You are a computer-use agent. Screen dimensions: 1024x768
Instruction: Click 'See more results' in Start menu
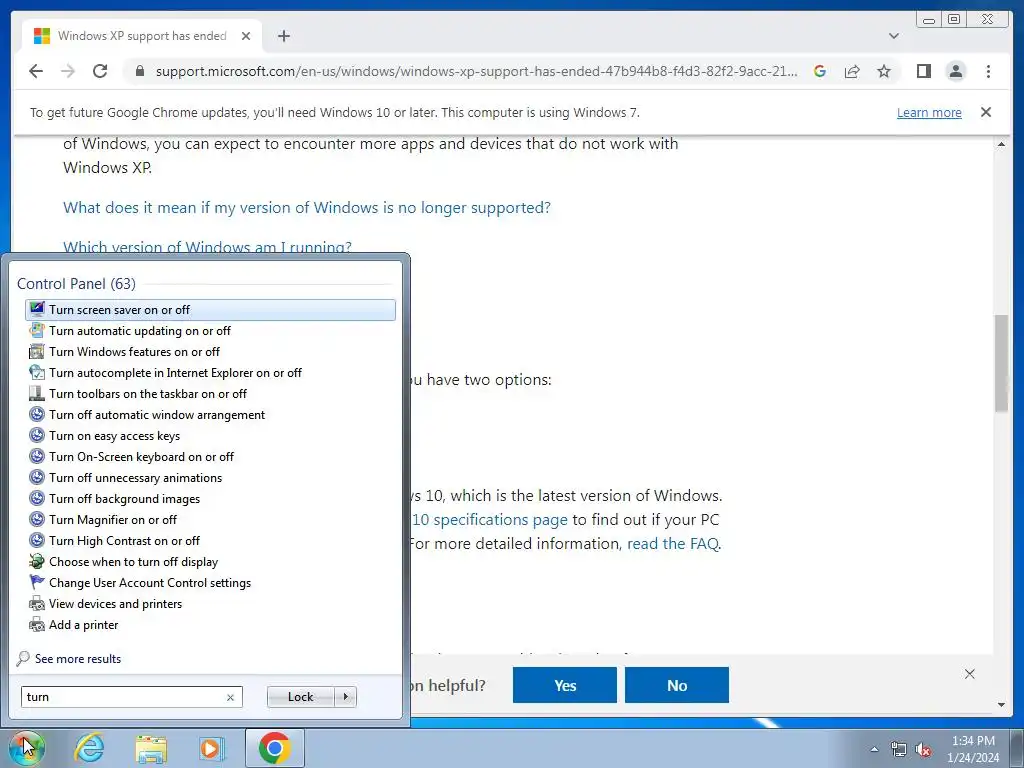pos(78,659)
